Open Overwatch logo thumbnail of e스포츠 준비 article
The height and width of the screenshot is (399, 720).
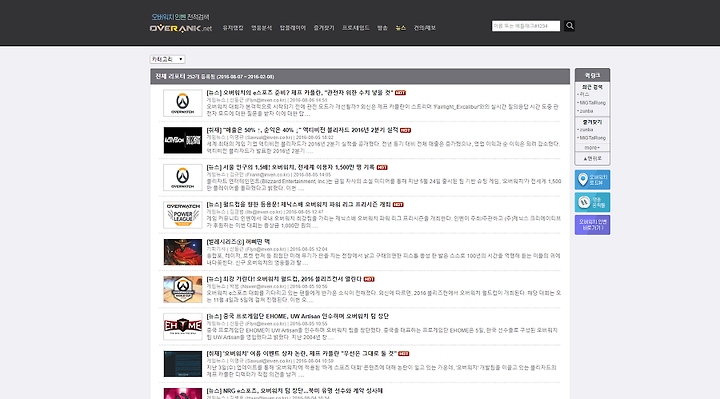click(183, 103)
